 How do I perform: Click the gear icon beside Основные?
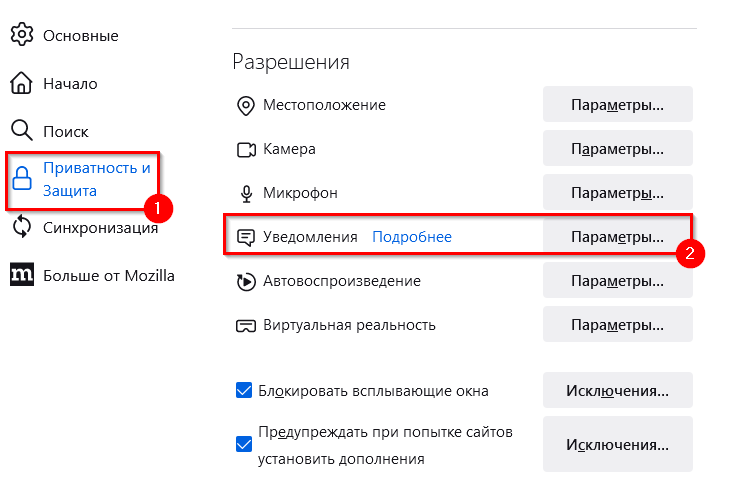(22, 35)
